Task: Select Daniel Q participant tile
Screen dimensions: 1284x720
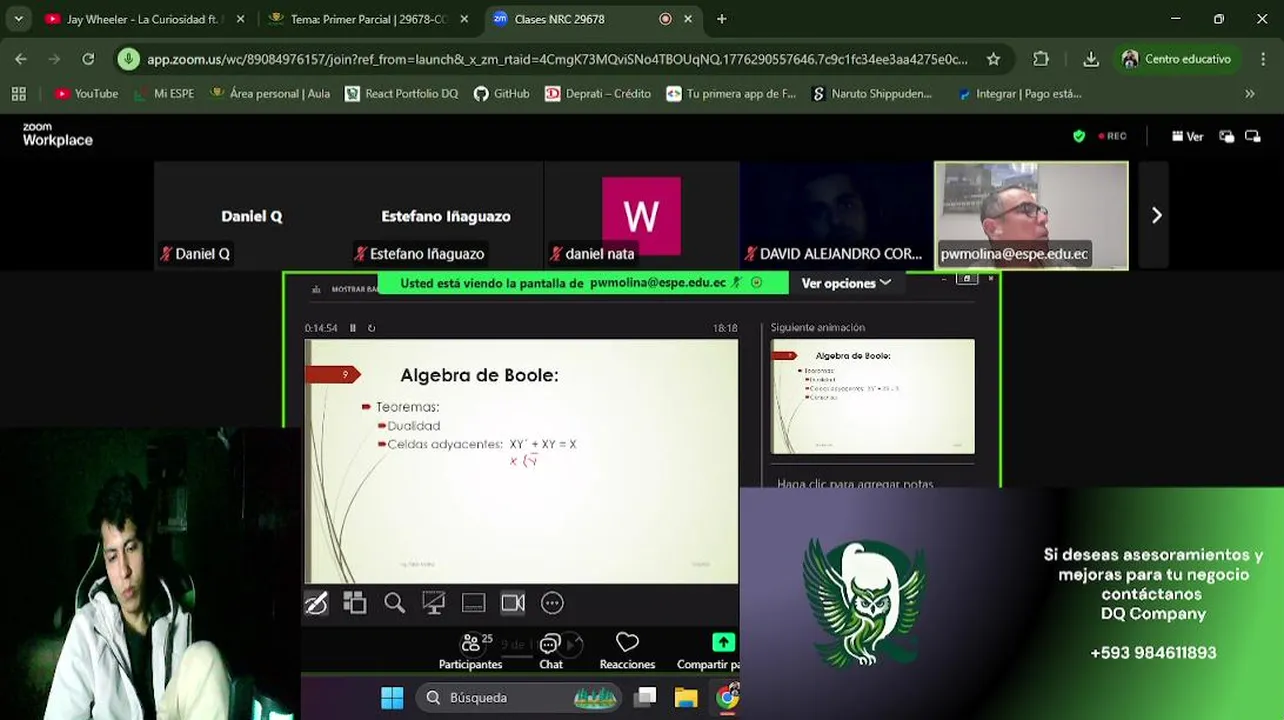Action: click(x=251, y=215)
